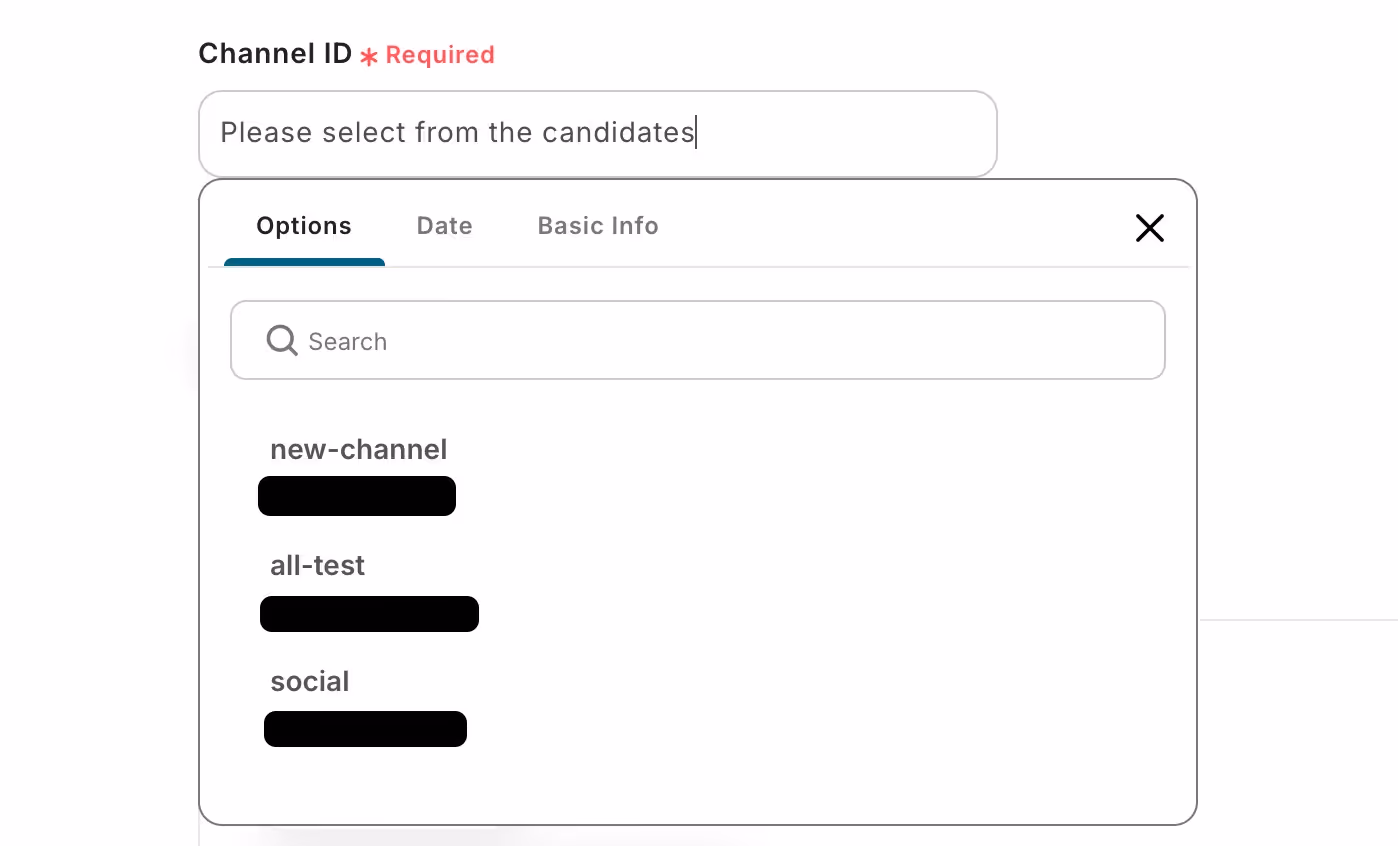Choose the all-test channel candidate
1398x846 pixels.
tap(318, 566)
